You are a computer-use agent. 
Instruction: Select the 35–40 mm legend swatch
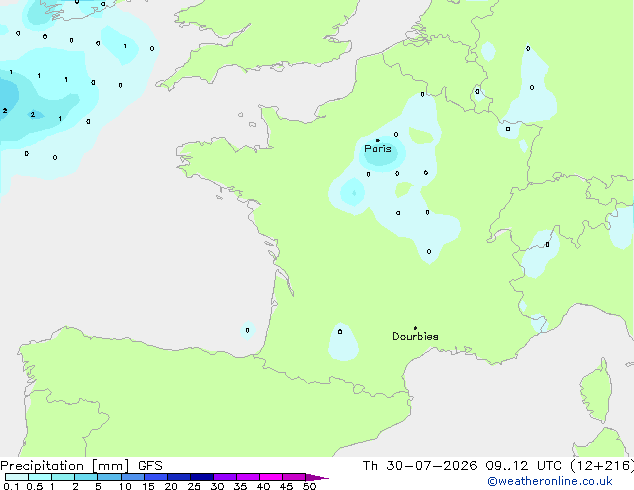(x=248, y=477)
